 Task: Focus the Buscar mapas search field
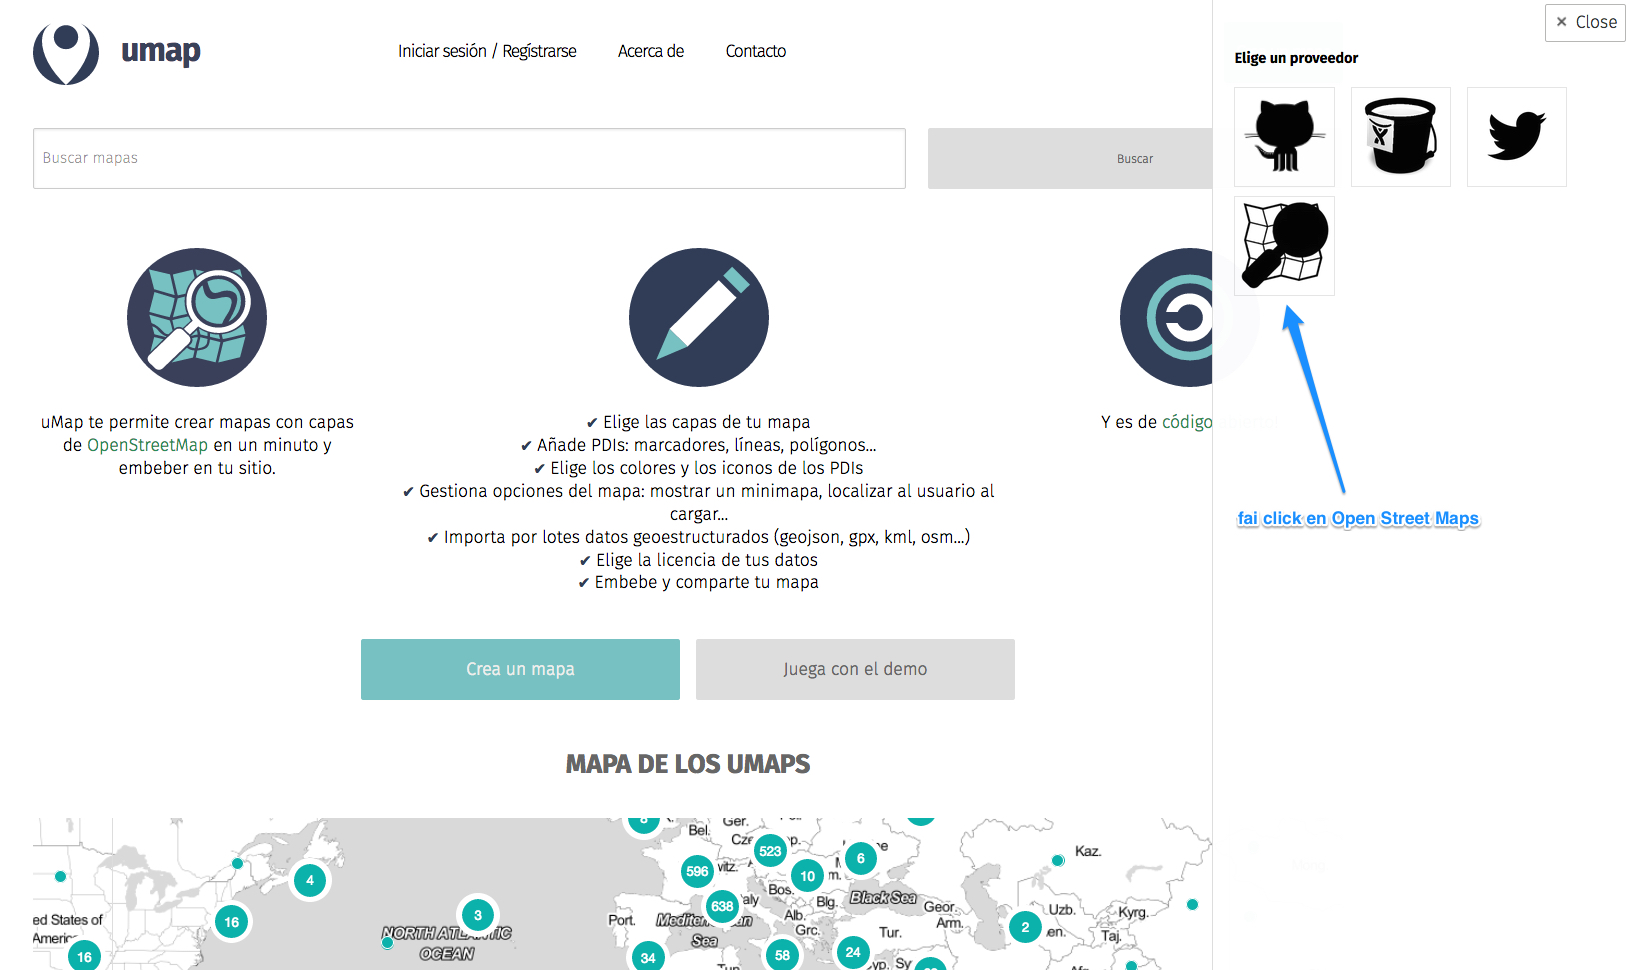point(469,158)
